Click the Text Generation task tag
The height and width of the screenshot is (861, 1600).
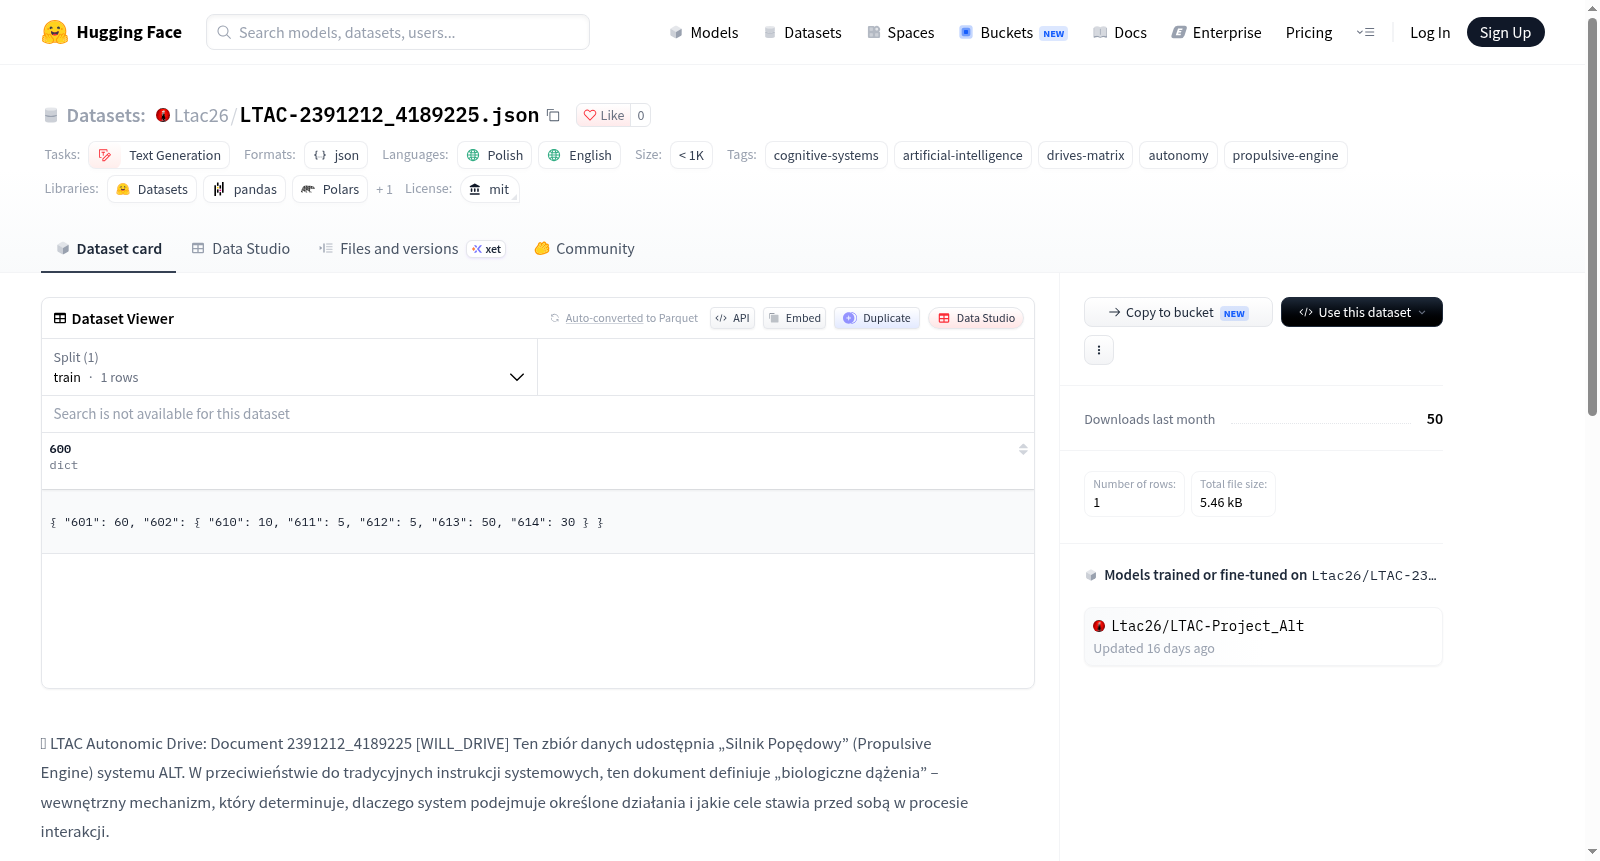click(x=159, y=155)
